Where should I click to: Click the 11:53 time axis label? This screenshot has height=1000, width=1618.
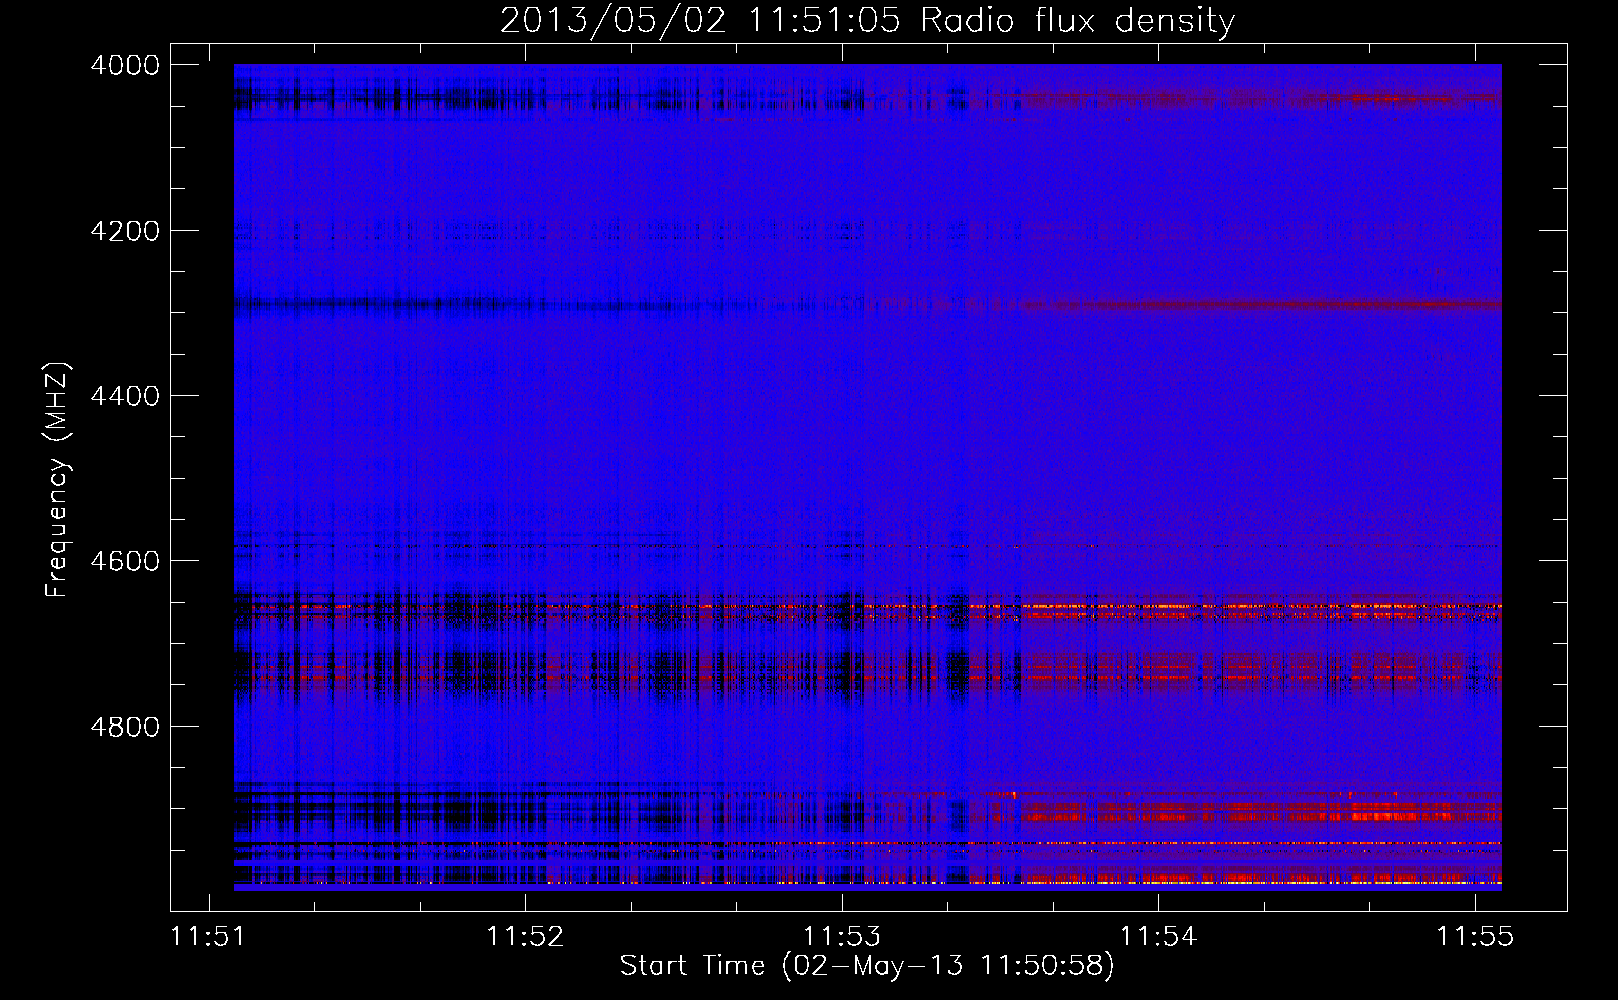click(x=842, y=936)
